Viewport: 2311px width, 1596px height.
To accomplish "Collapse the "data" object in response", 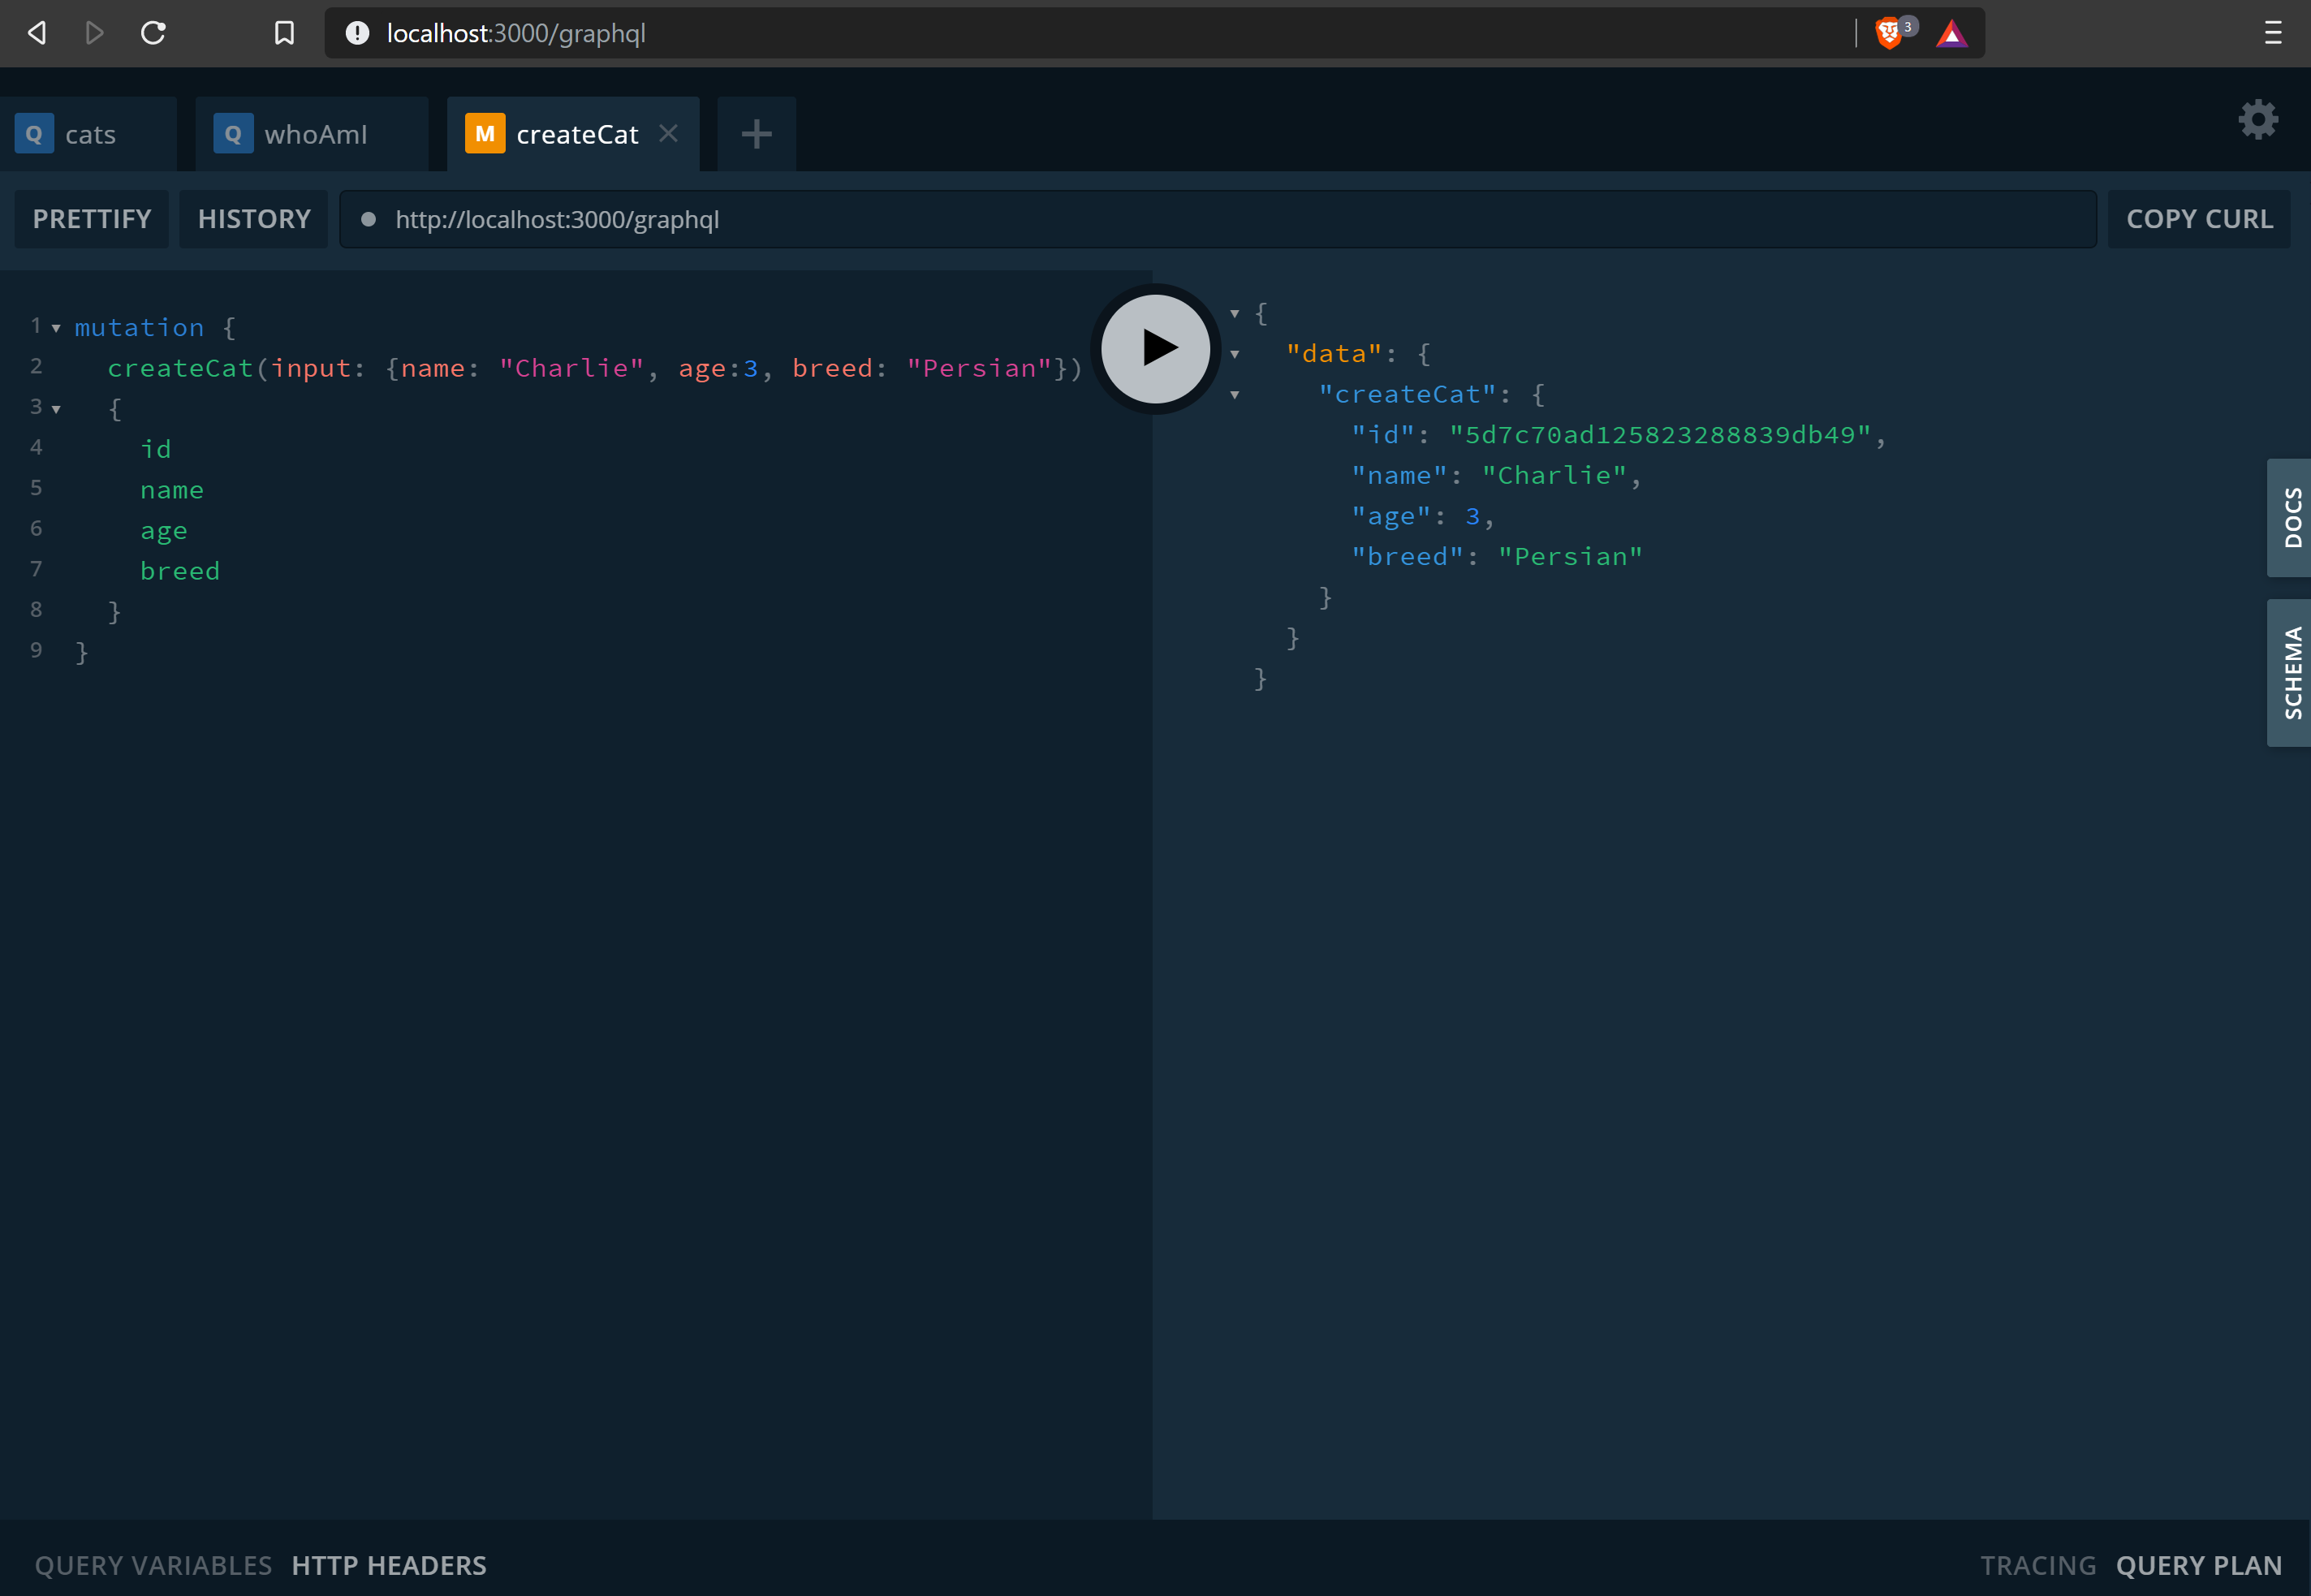I will [1235, 354].
